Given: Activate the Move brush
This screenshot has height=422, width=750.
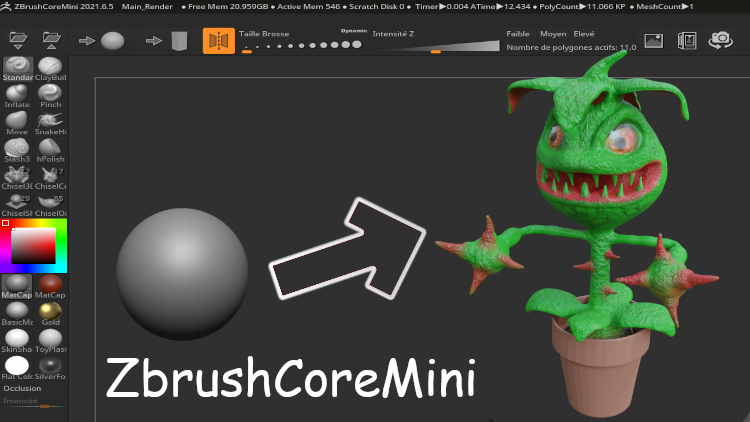Looking at the screenshot, I should pyautogui.click(x=17, y=121).
